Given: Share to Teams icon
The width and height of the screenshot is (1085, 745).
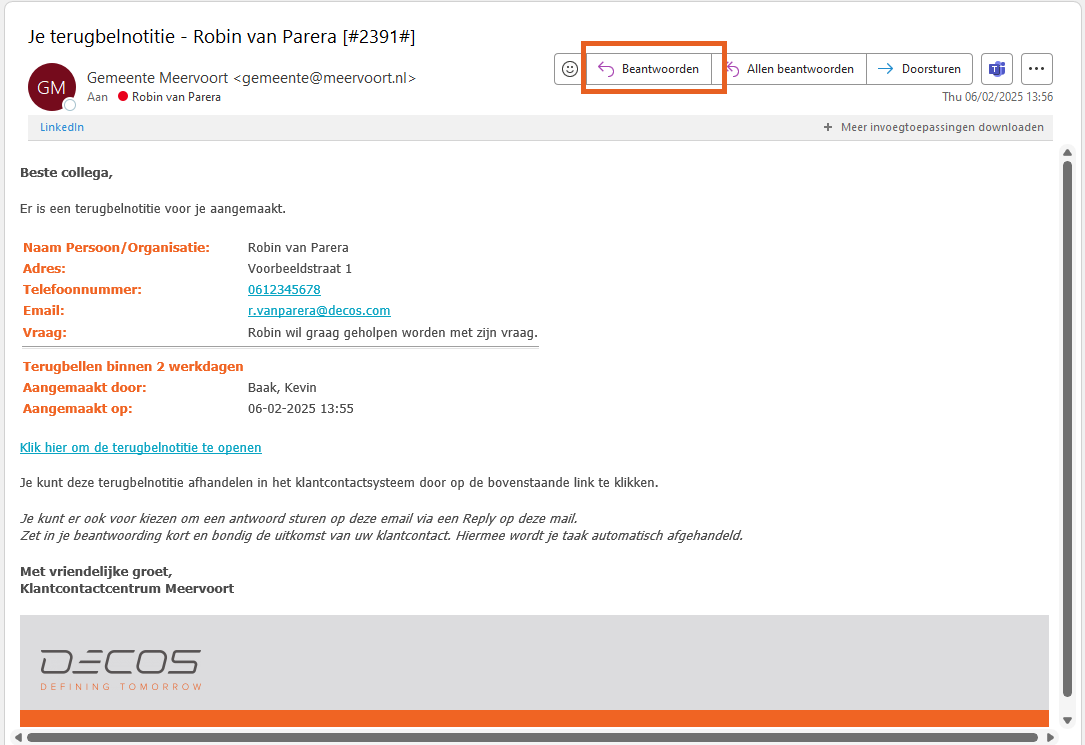Looking at the screenshot, I should coord(996,69).
